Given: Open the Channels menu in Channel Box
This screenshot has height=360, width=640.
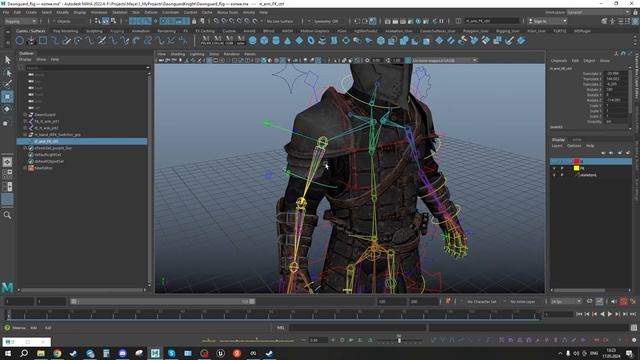Looking at the screenshot, I should click(x=559, y=60).
